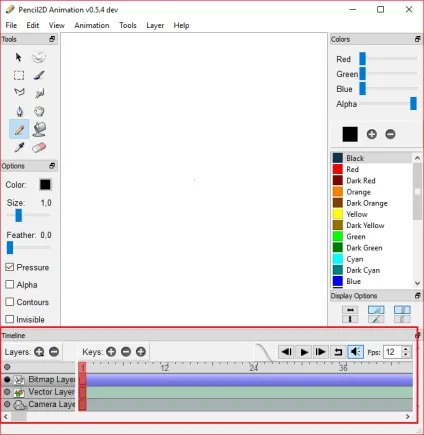Select the Hand tool
This screenshot has height=435, width=424.
(39, 111)
